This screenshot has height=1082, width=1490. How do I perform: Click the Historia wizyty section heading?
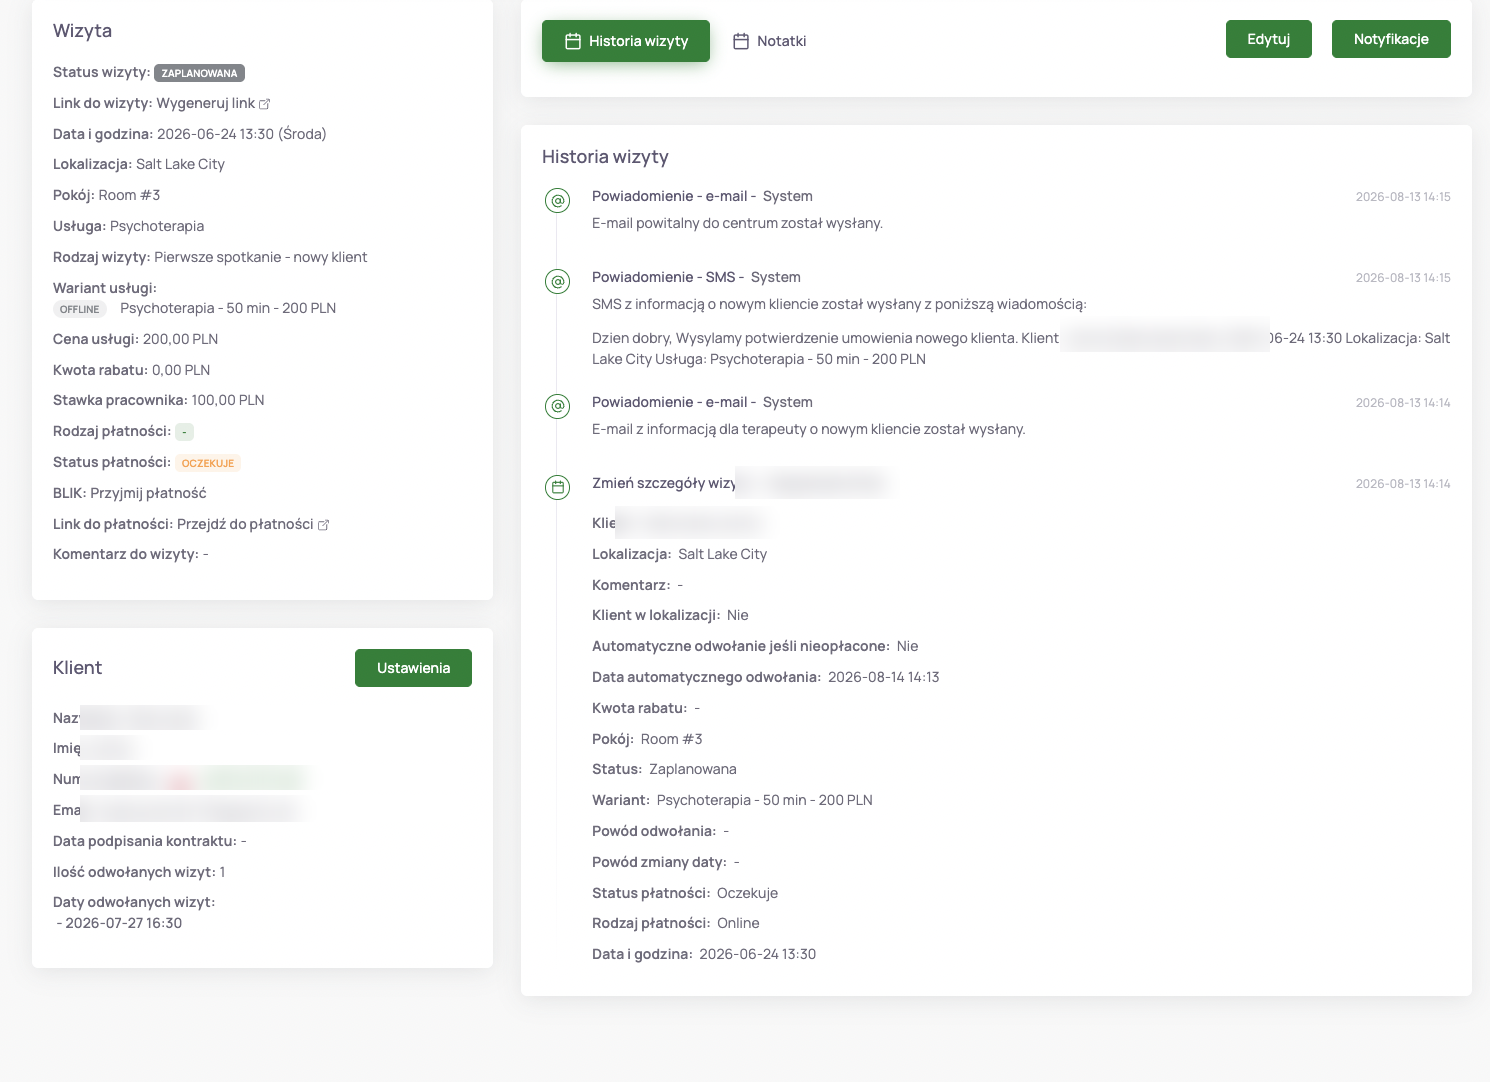(605, 157)
